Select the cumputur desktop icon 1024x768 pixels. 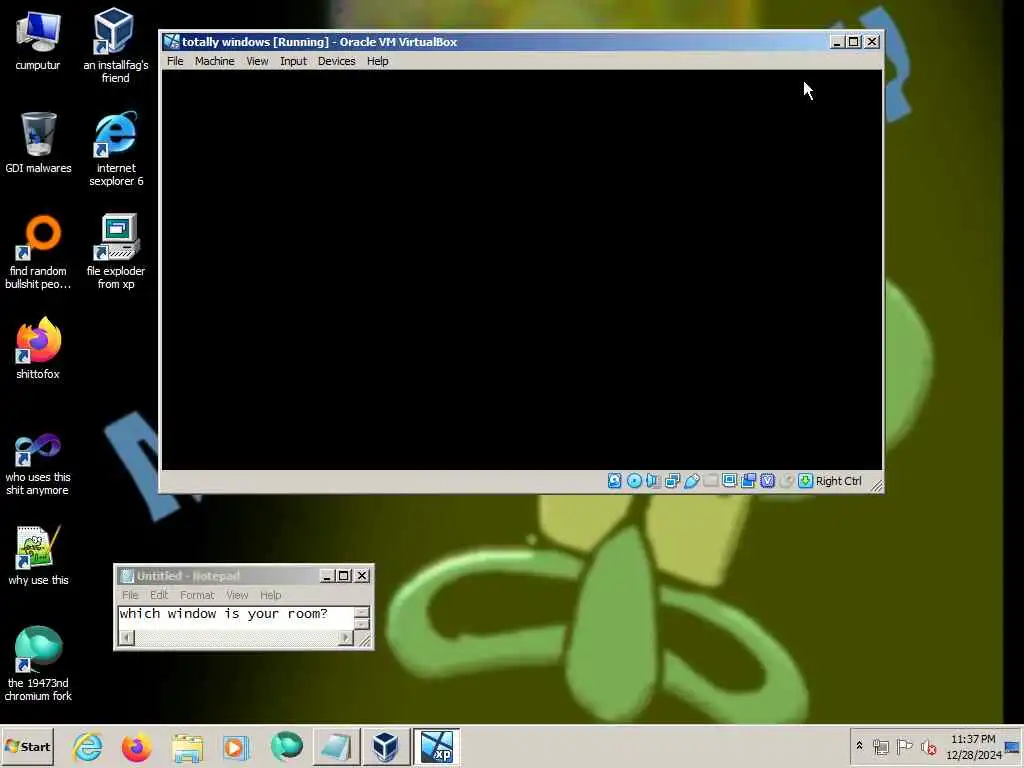[38, 40]
